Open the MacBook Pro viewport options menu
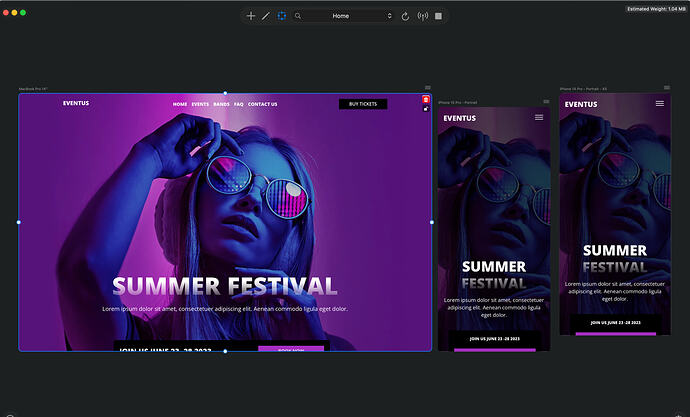 point(428,88)
